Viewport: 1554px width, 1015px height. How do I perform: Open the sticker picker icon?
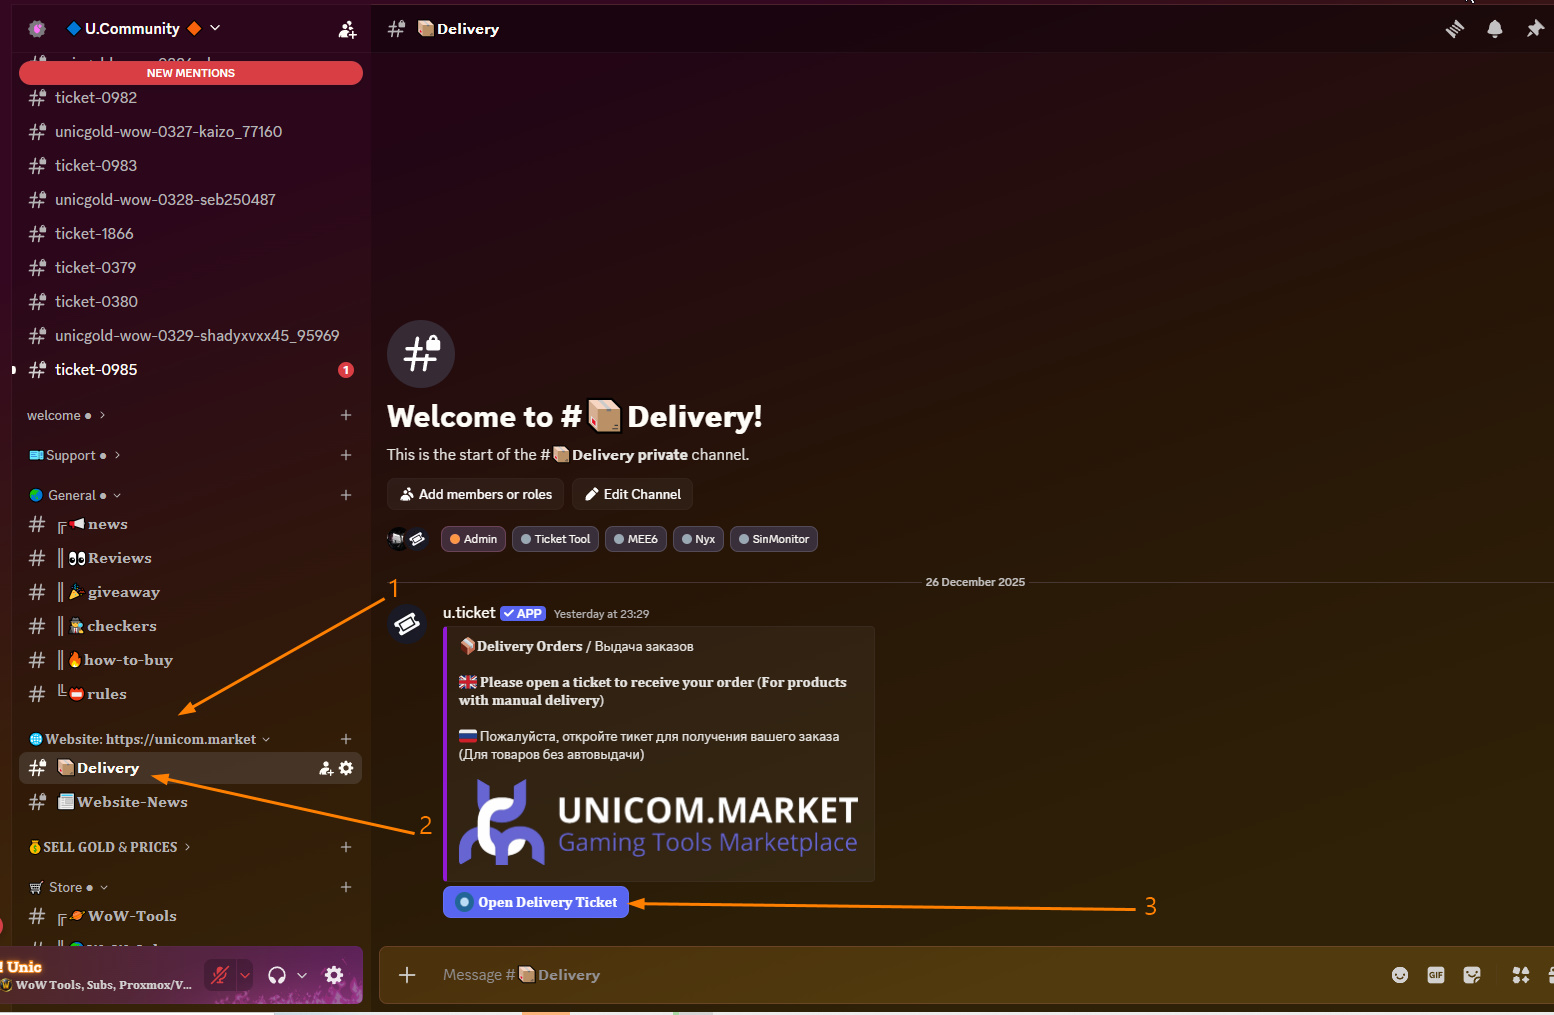point(1472,975)
